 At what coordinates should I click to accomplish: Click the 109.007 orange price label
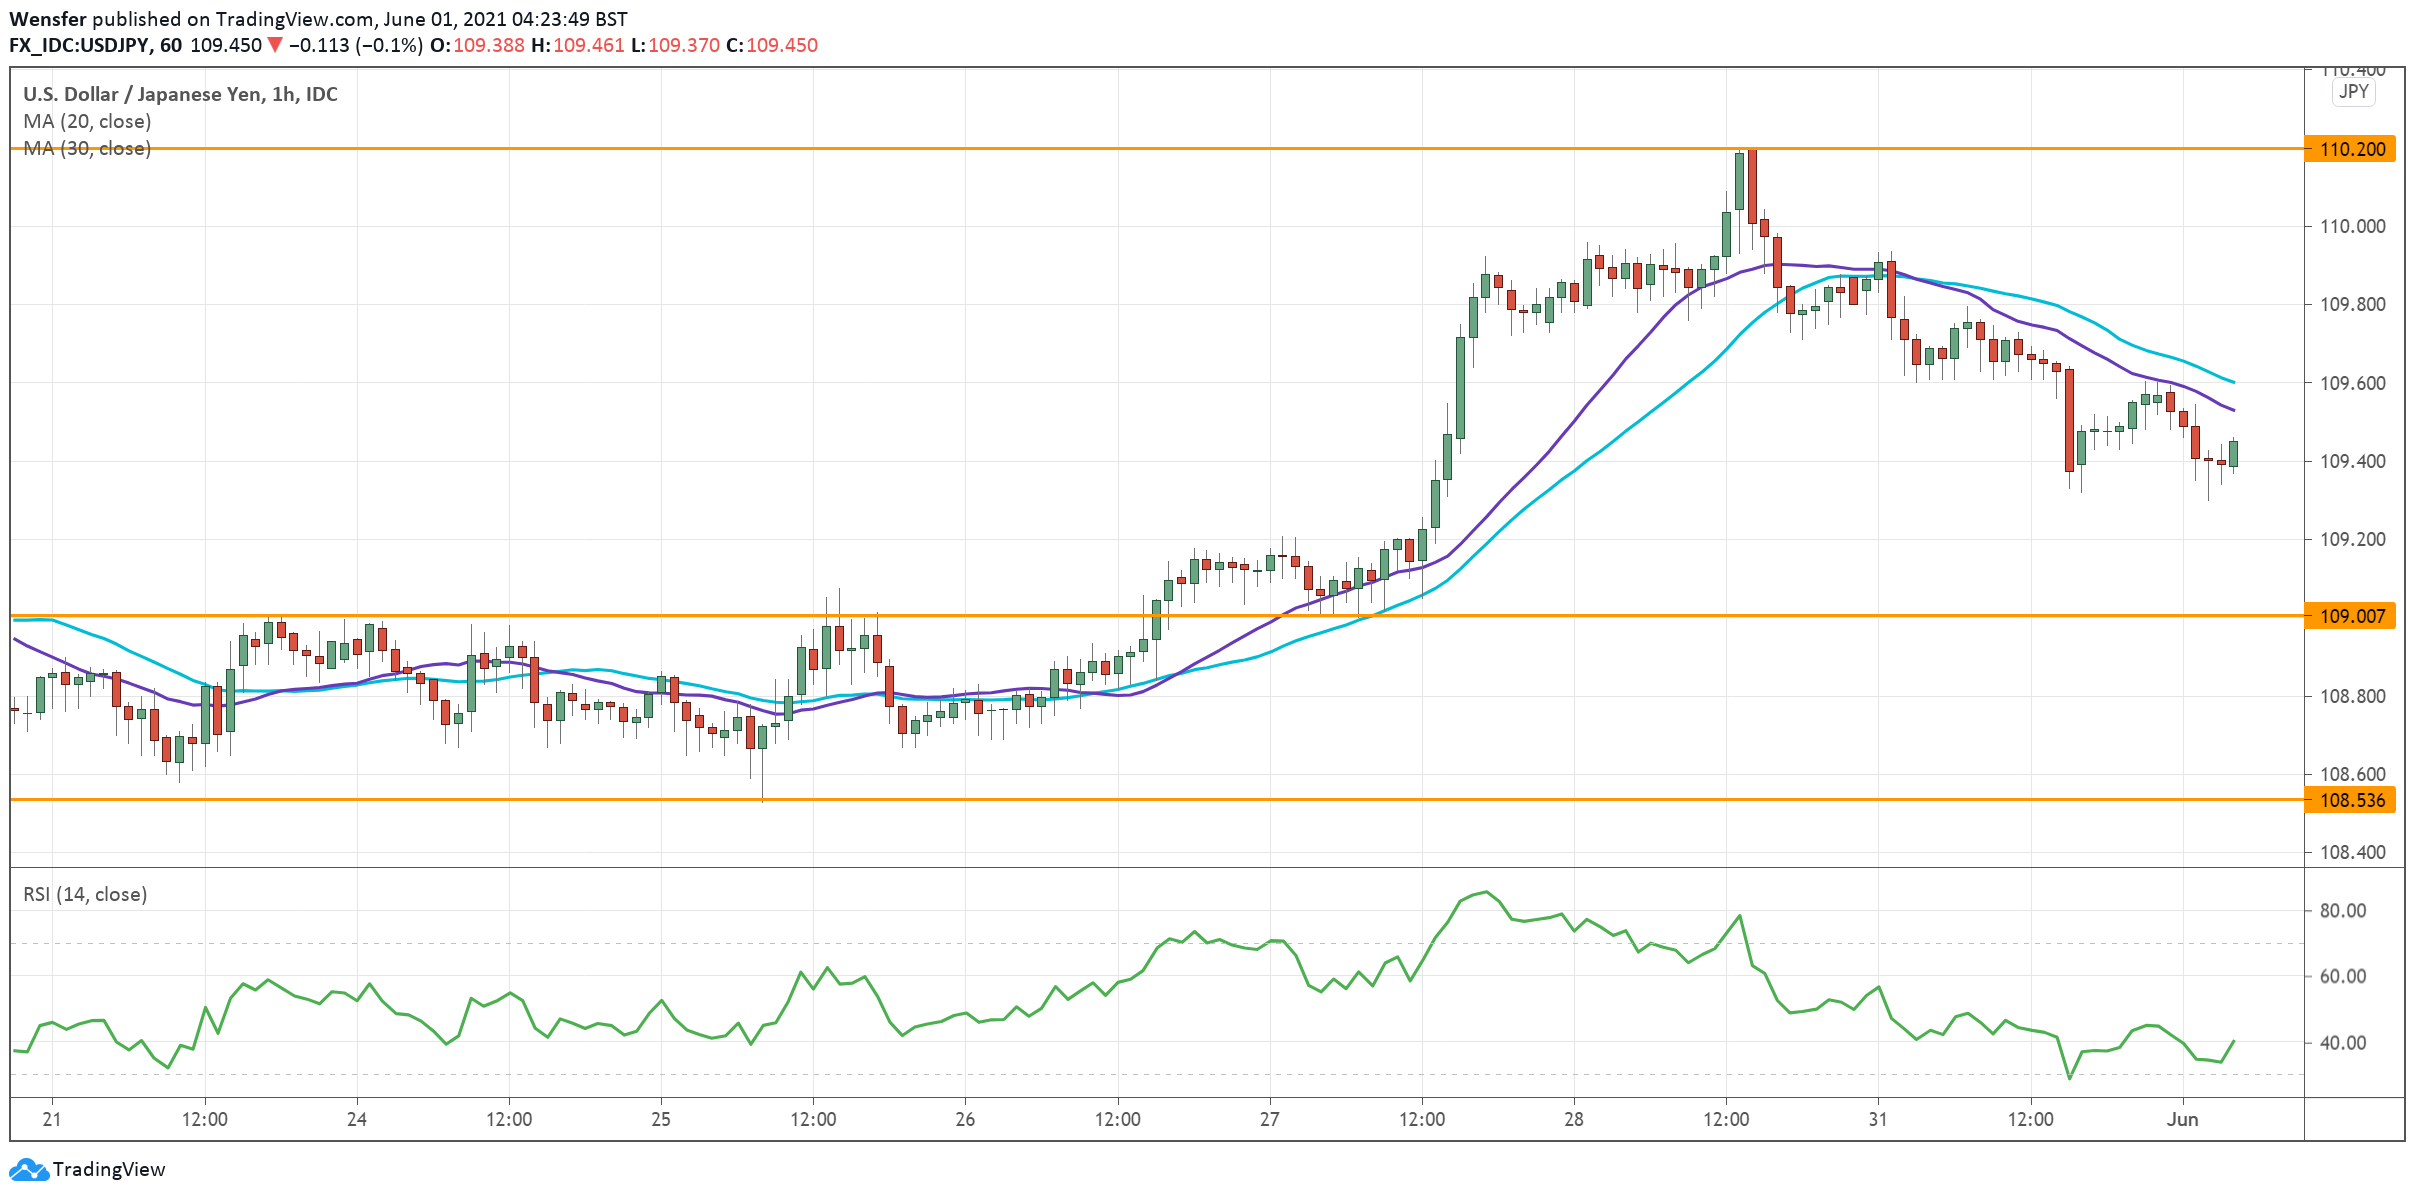tap(2351, 616)
